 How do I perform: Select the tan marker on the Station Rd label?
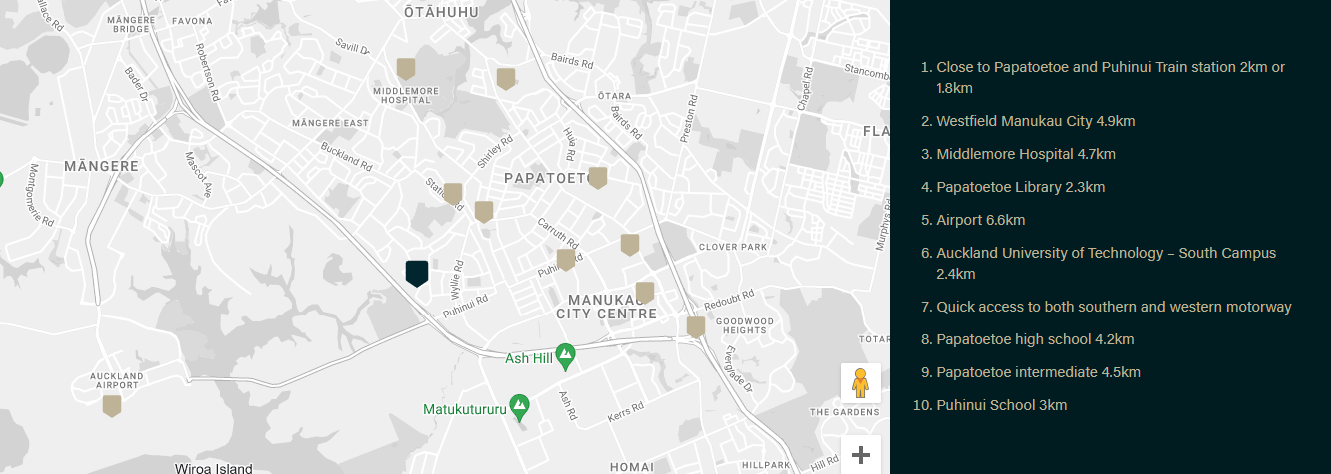(x=452, y=193)
